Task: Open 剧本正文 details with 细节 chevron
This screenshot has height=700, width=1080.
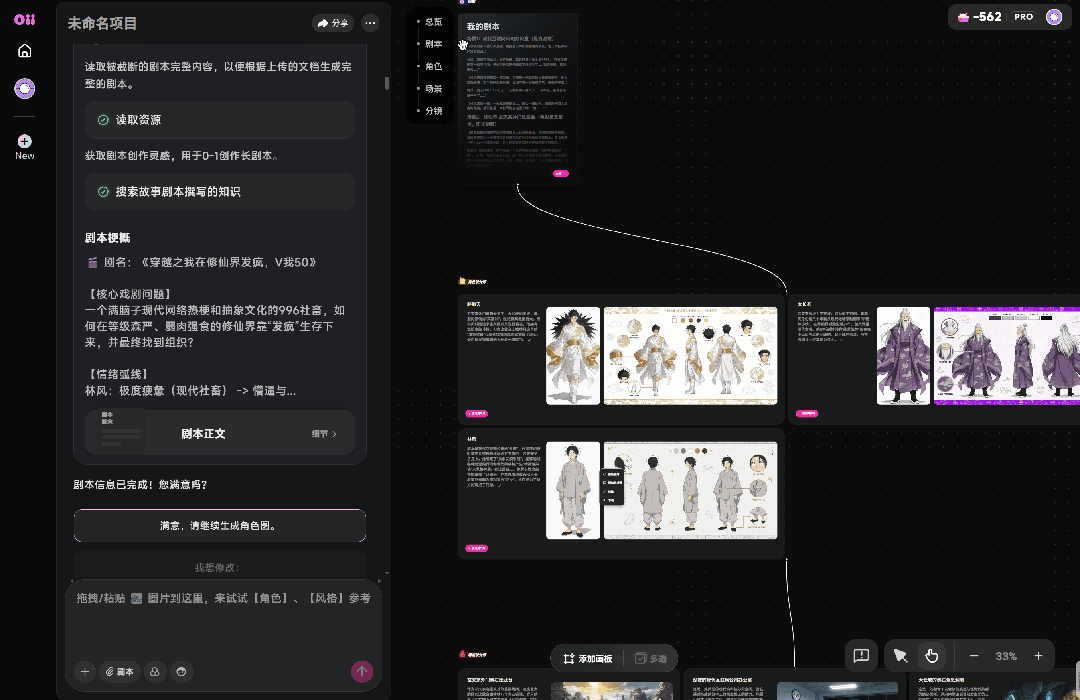Action: [324, 433]
